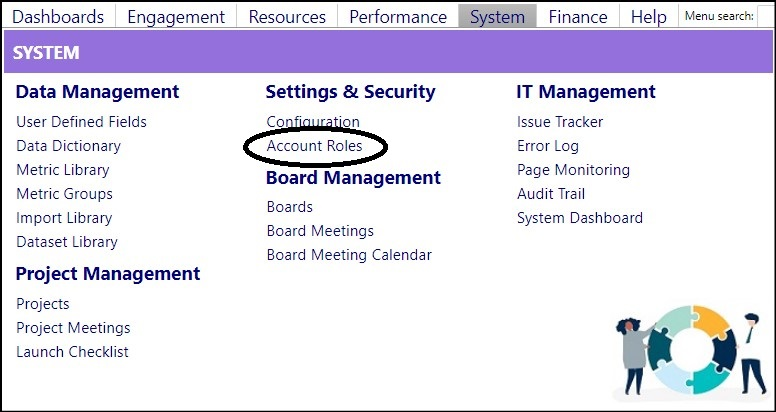This screenshot has width=776, height=412.
Task: Open User Defined Fields
Action: click(82, 122)
